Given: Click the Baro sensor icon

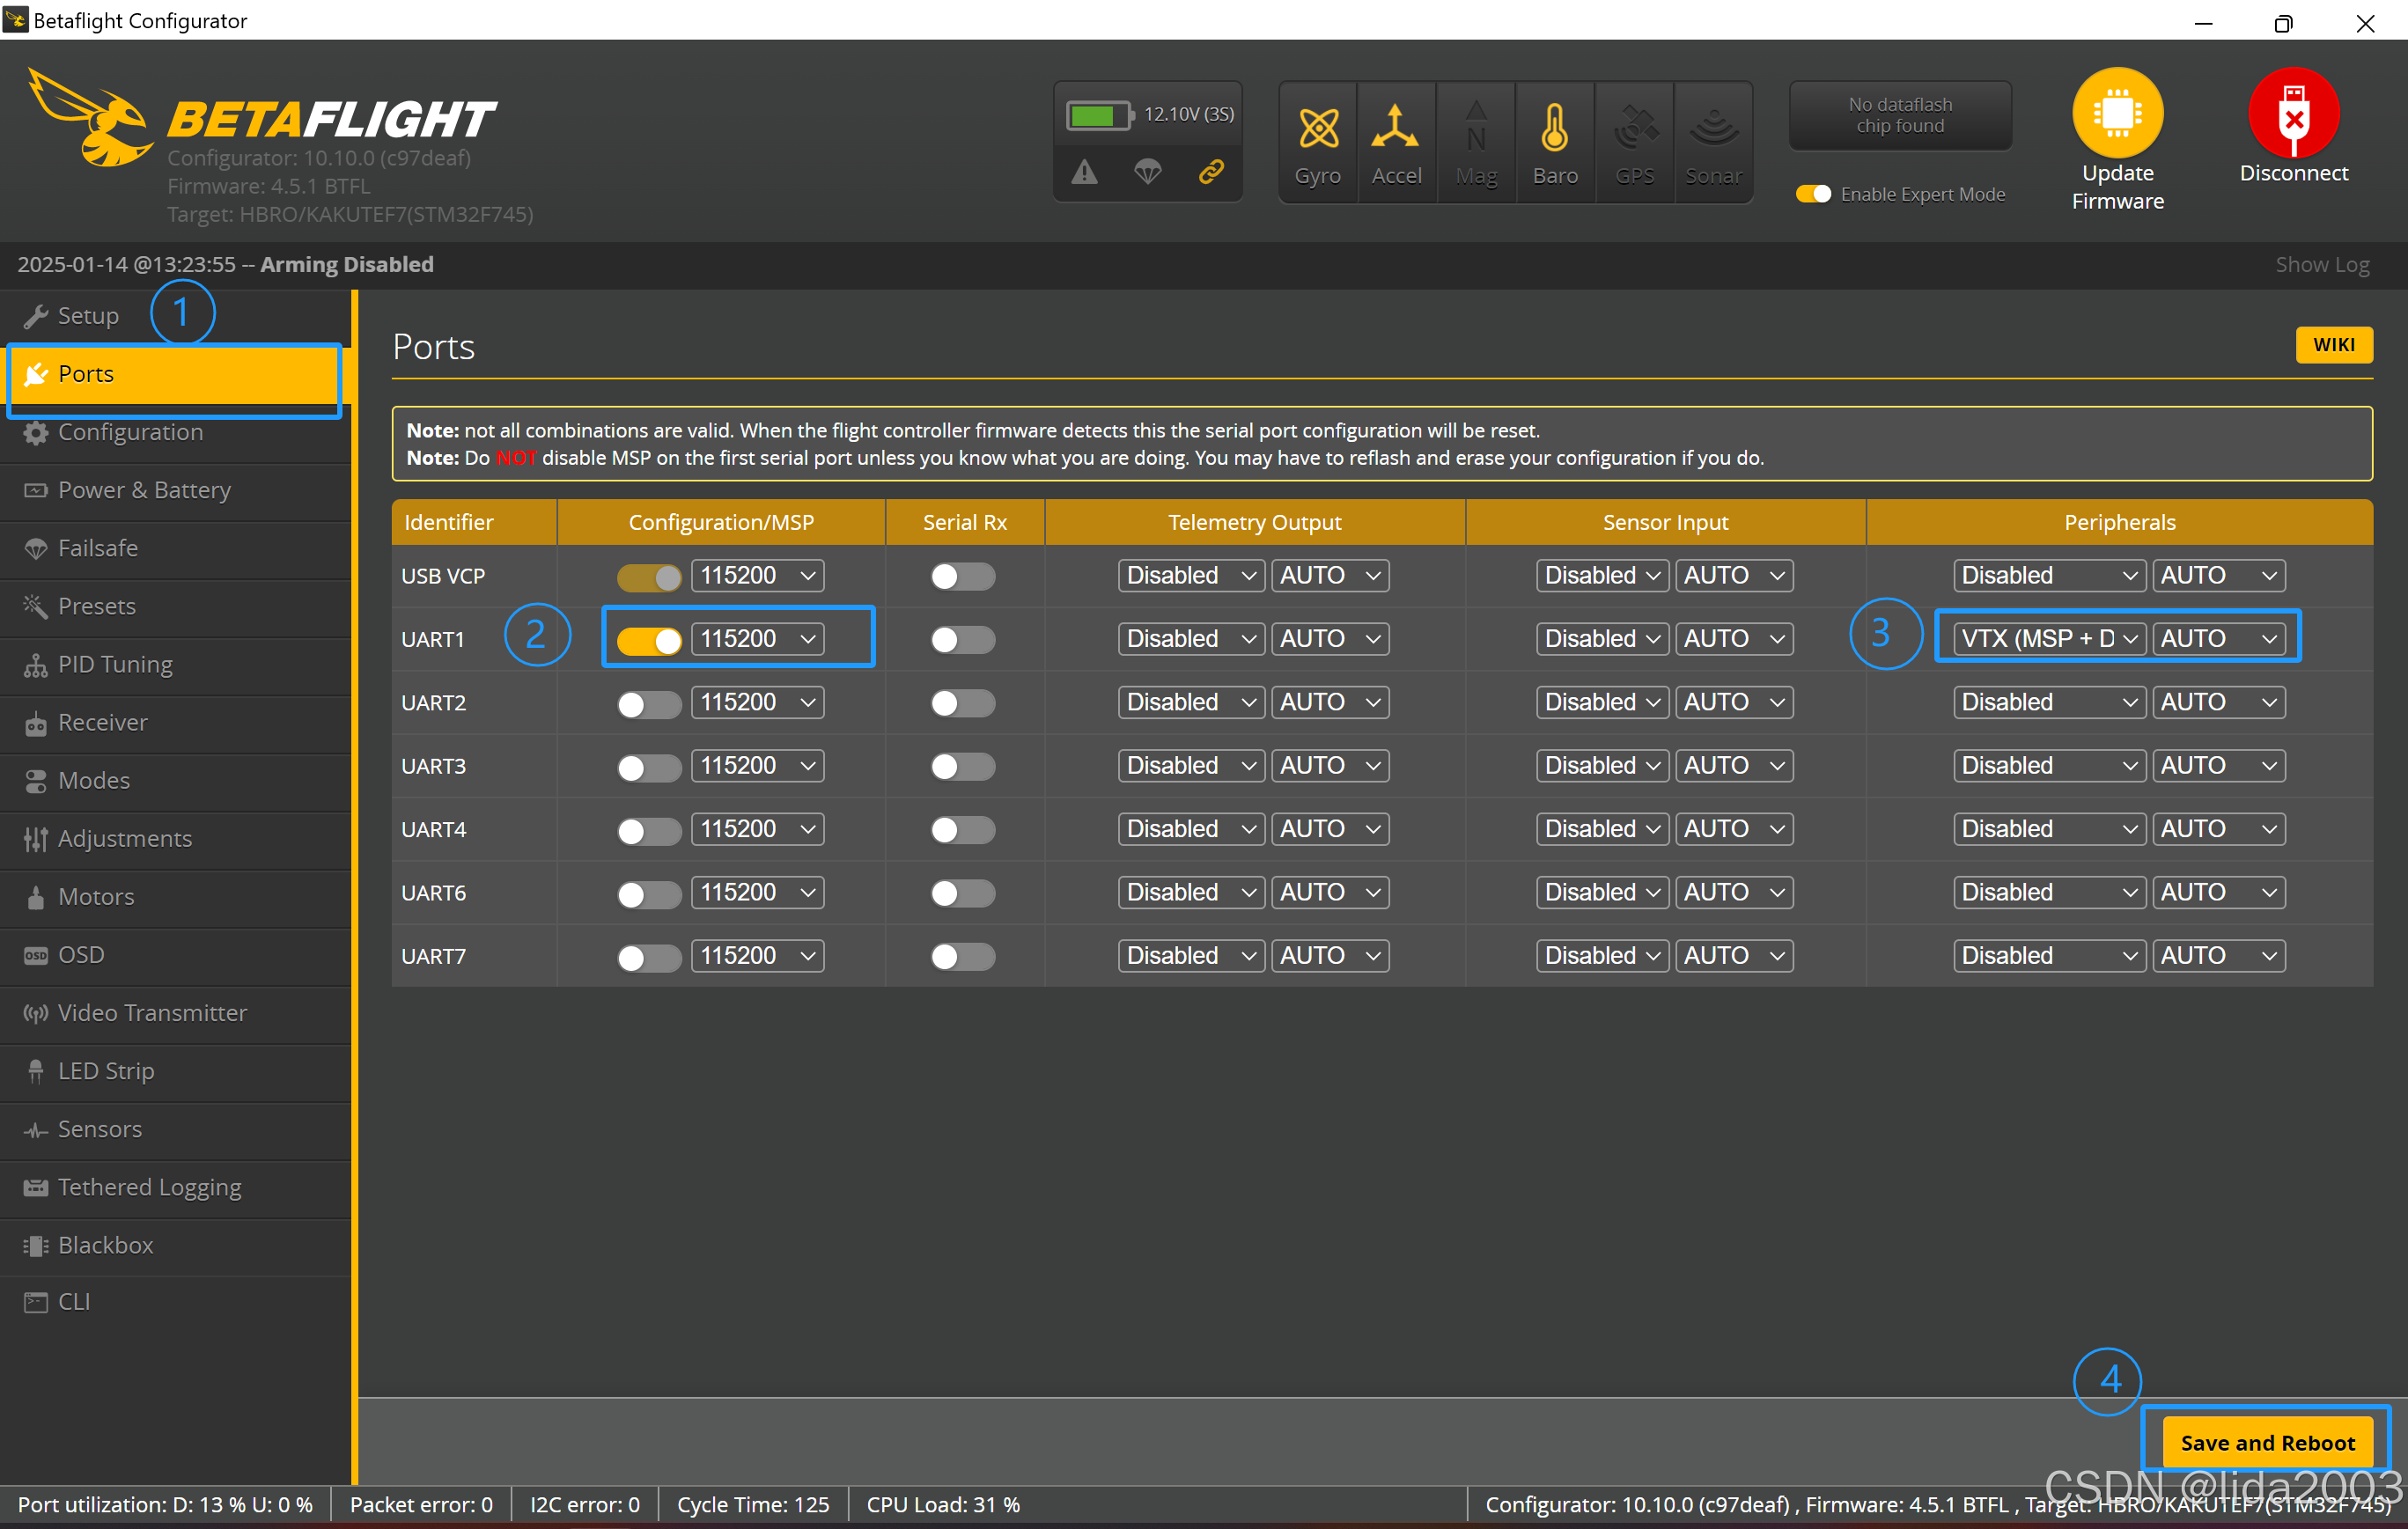Looking at the screenshot, I should (x=1555, y=127).
